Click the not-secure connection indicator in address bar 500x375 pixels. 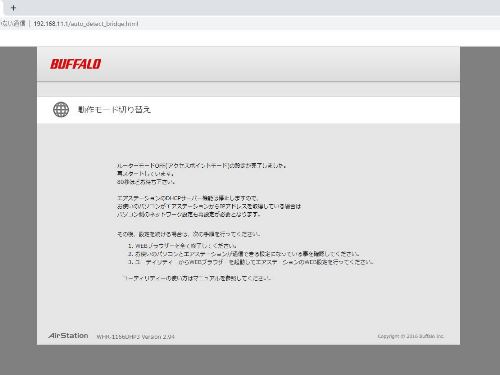13,23
